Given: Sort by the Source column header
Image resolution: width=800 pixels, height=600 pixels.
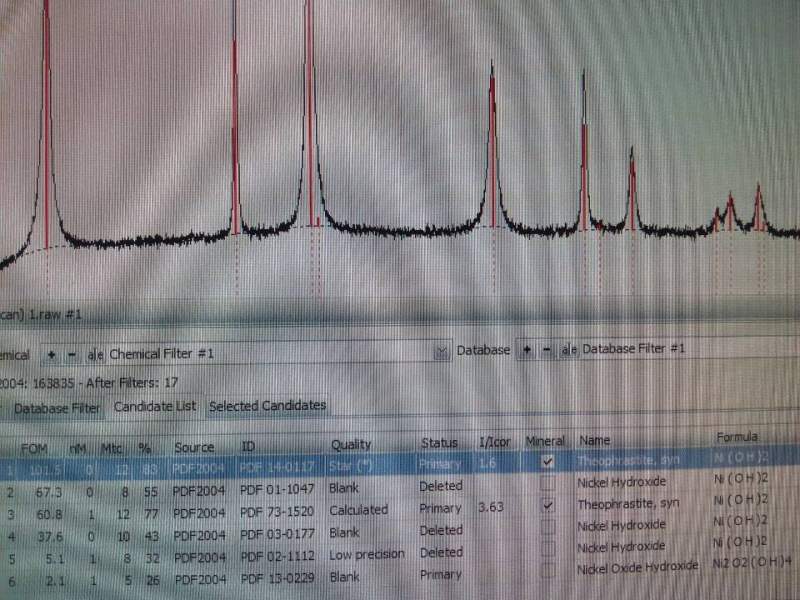Looking at the screenshot, I should (194, 447).
